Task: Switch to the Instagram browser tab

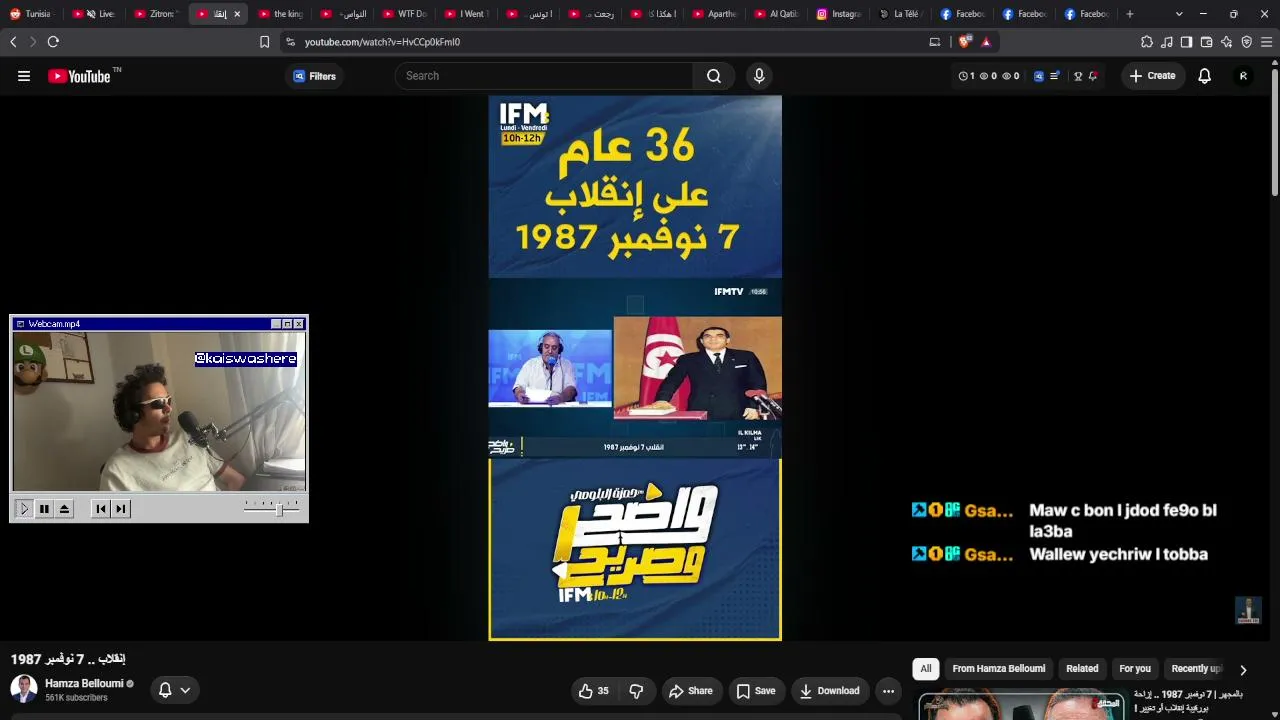Action: point(840,14)
